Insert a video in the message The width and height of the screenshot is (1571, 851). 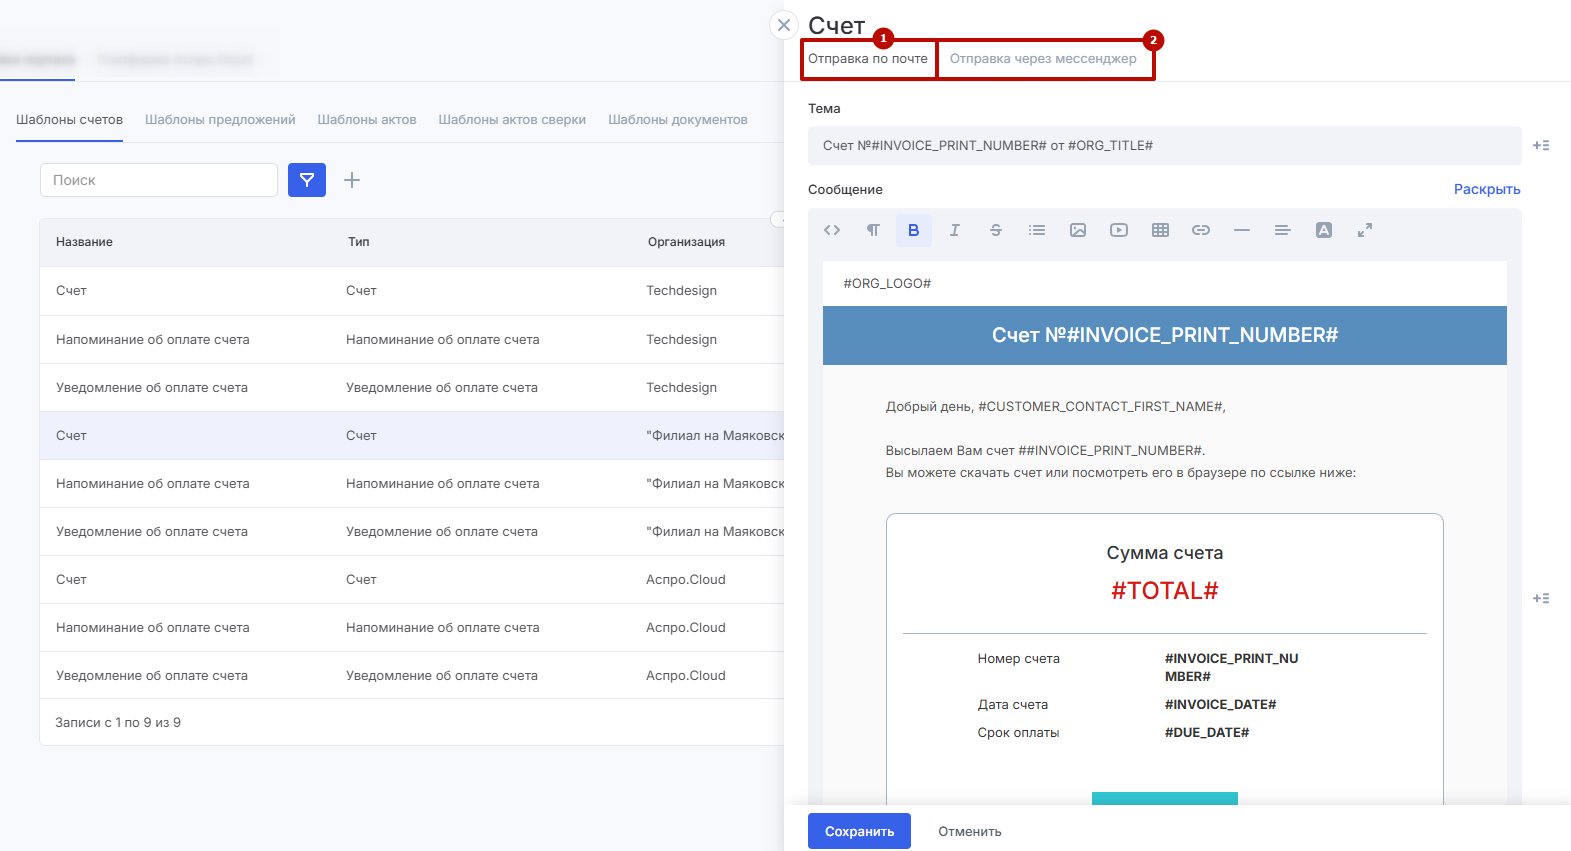click(1118, 230)
